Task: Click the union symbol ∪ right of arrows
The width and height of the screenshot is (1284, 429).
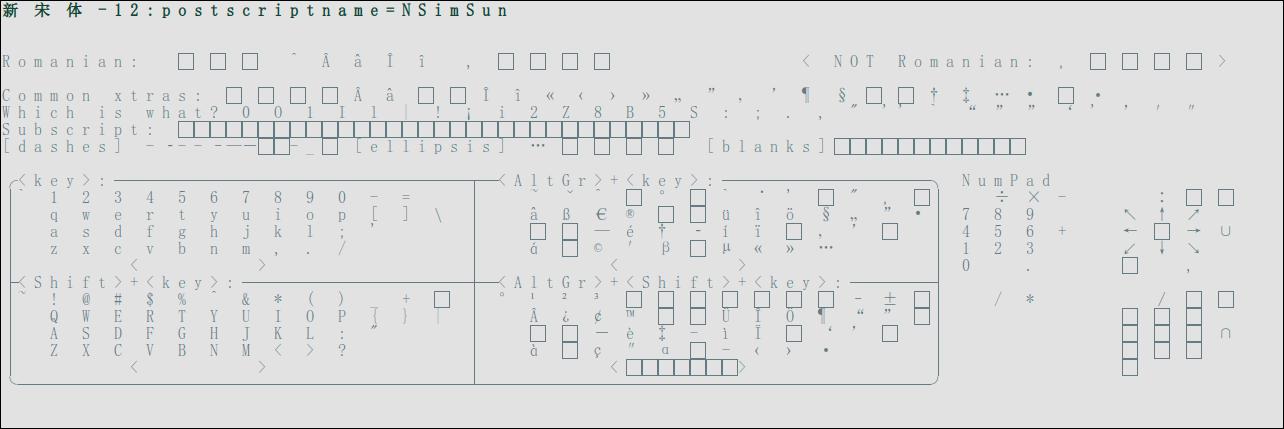Action: 1225,231
